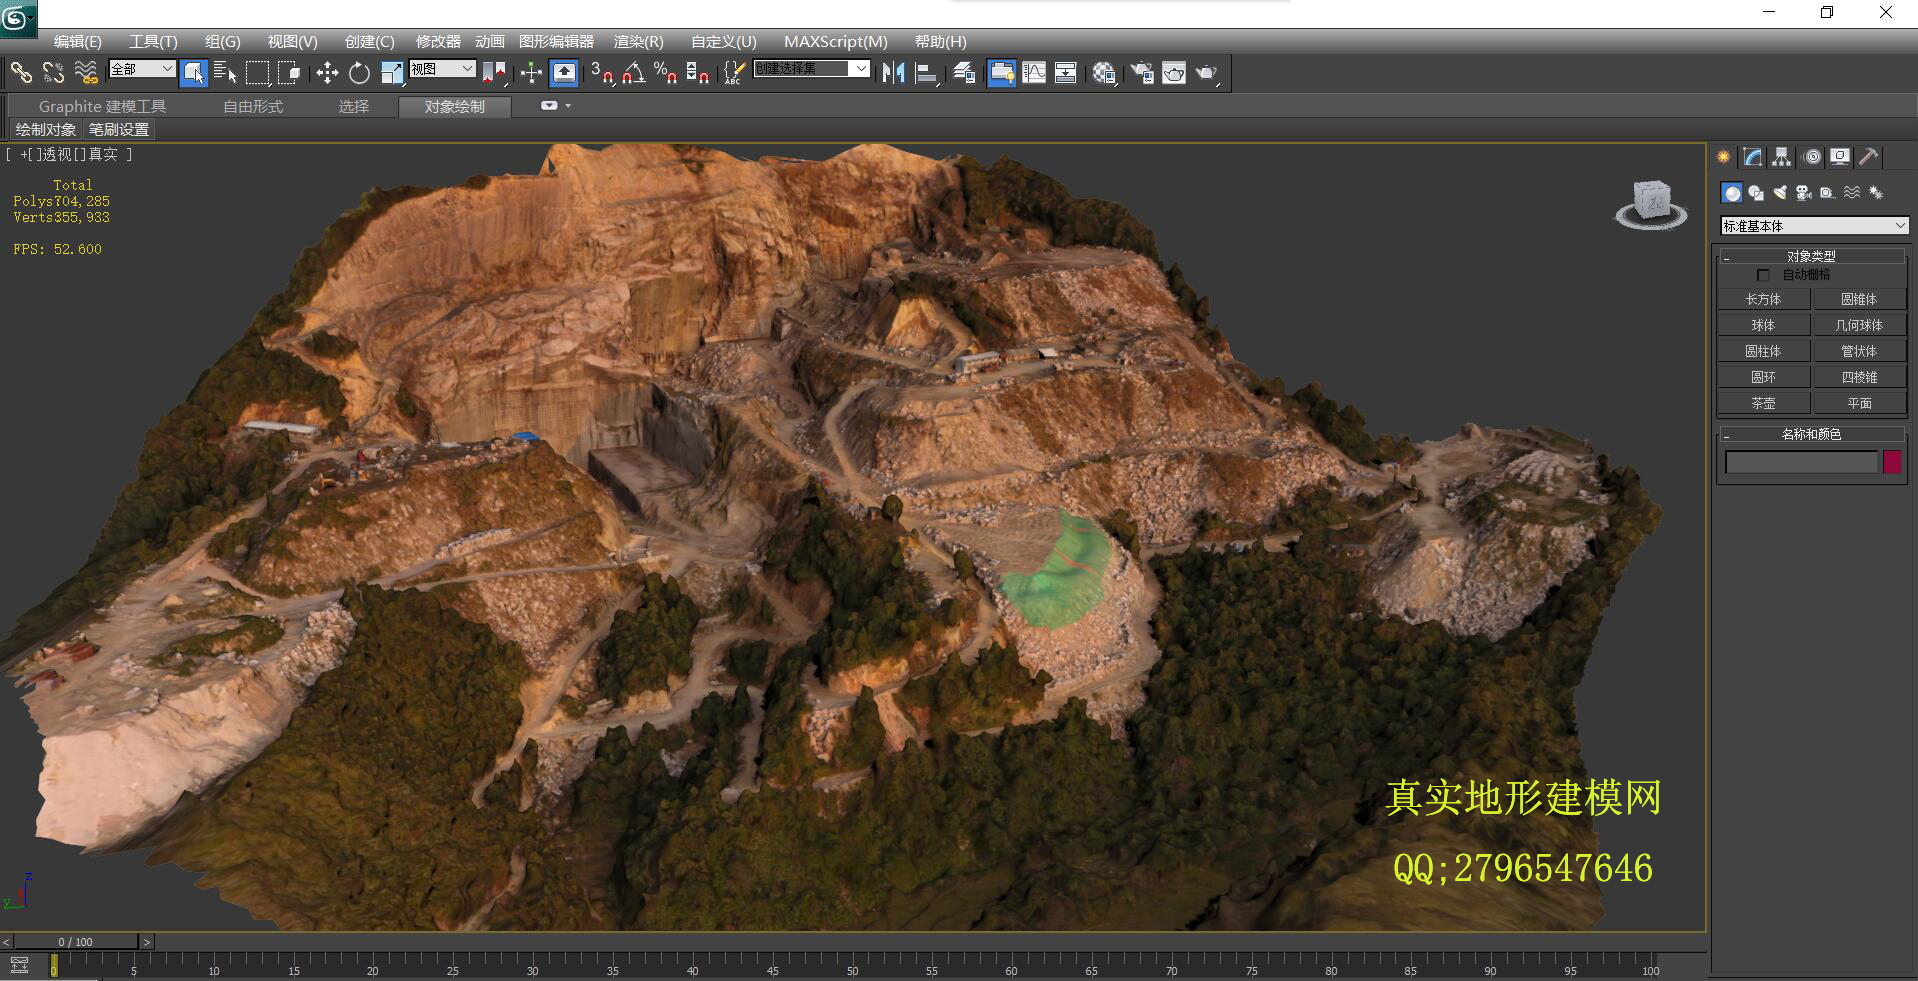Screen dimensions: 1918x981
Task: Activate the Select Object arrow tool
Action: point(194,72)
